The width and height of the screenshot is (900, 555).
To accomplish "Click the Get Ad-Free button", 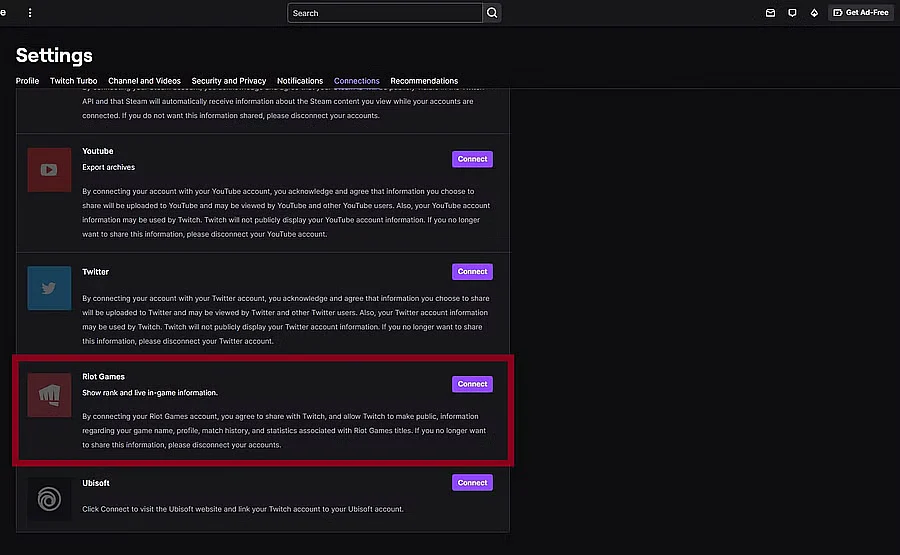I will pos(860,13).
